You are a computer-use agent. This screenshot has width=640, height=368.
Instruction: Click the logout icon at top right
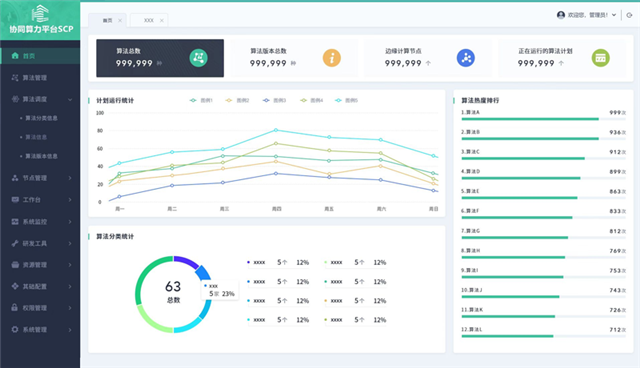(x=629, y=15)
